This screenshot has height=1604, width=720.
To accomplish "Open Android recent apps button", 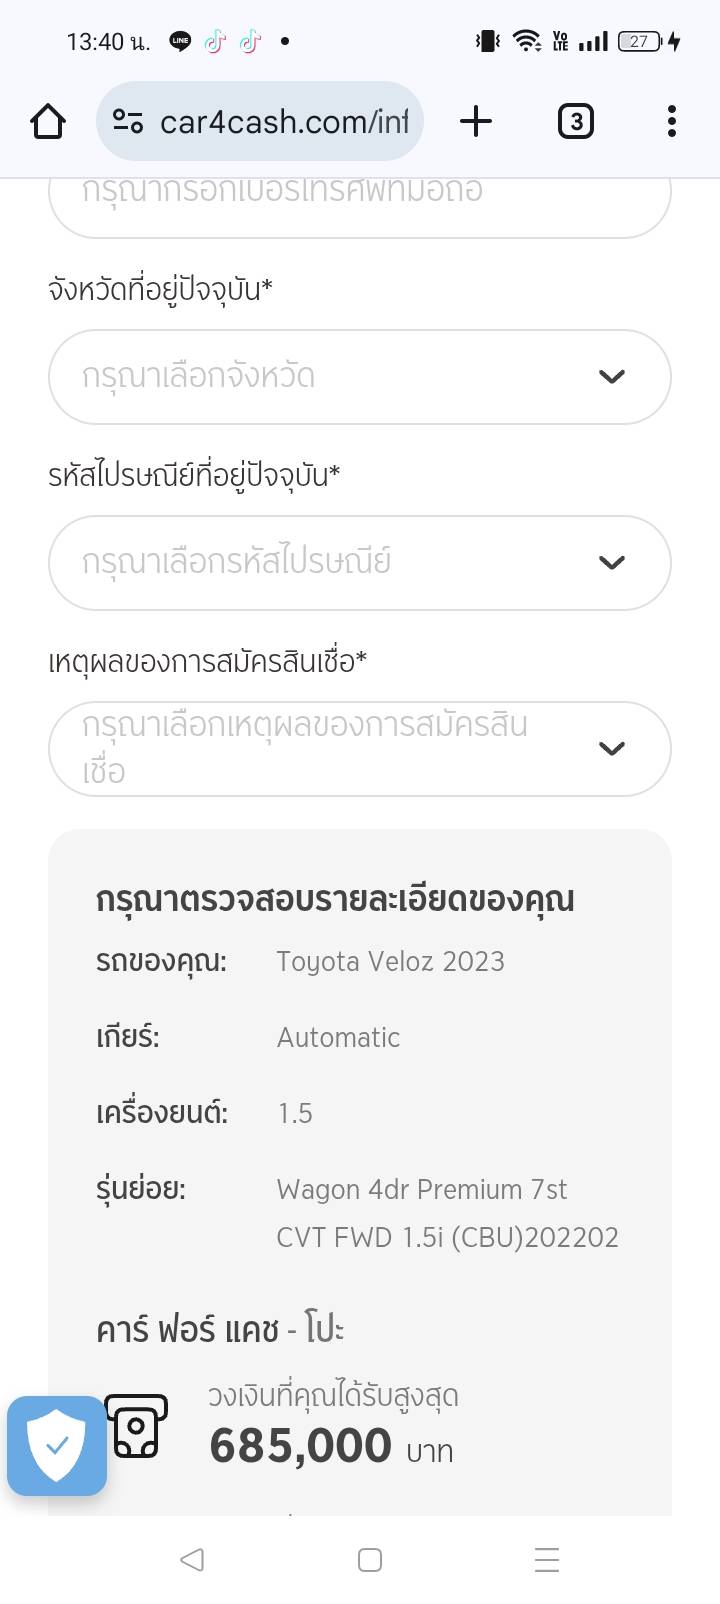I will point(546,1560).
